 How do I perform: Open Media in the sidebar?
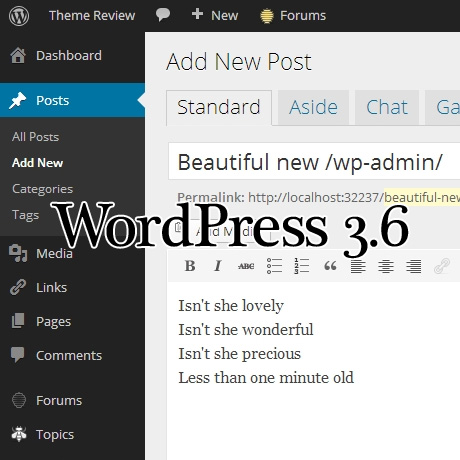[54, 254]
